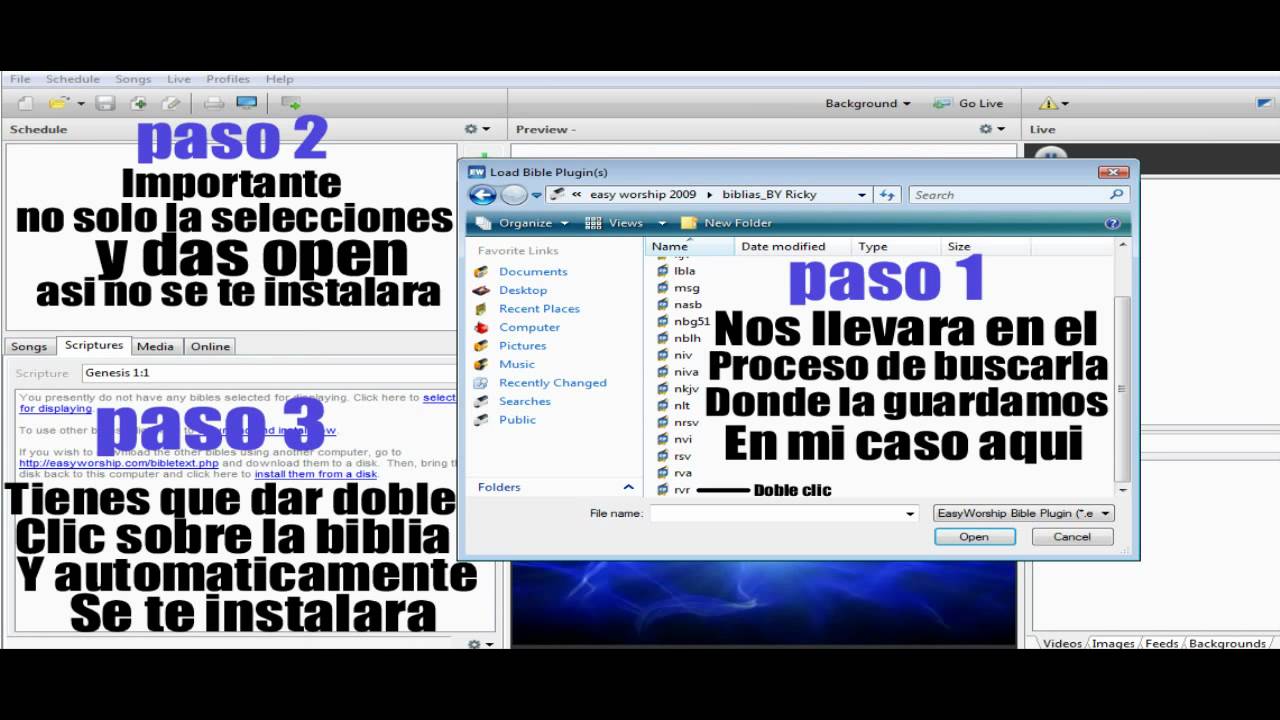Click the blue help icon in dialog
This screenshot has height=720, width=1280.
[1112, 223]
